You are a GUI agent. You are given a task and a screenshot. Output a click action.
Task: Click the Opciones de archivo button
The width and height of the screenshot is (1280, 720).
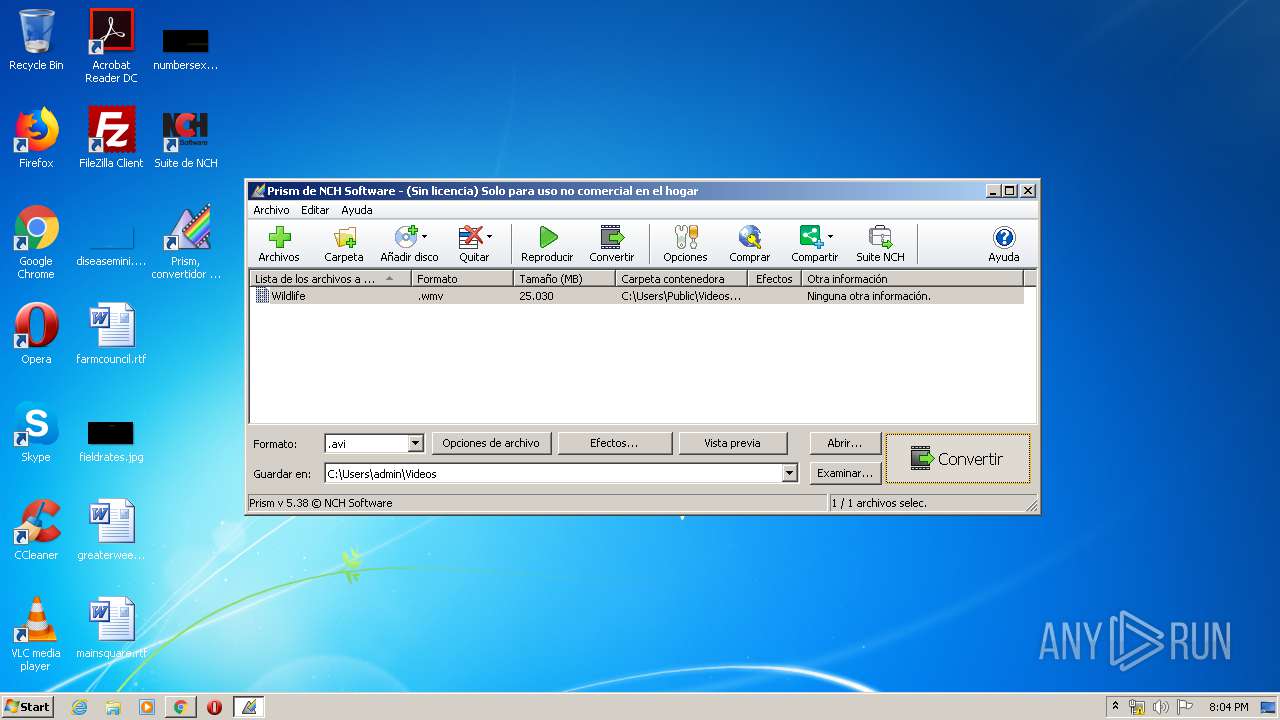click(490, 443)
